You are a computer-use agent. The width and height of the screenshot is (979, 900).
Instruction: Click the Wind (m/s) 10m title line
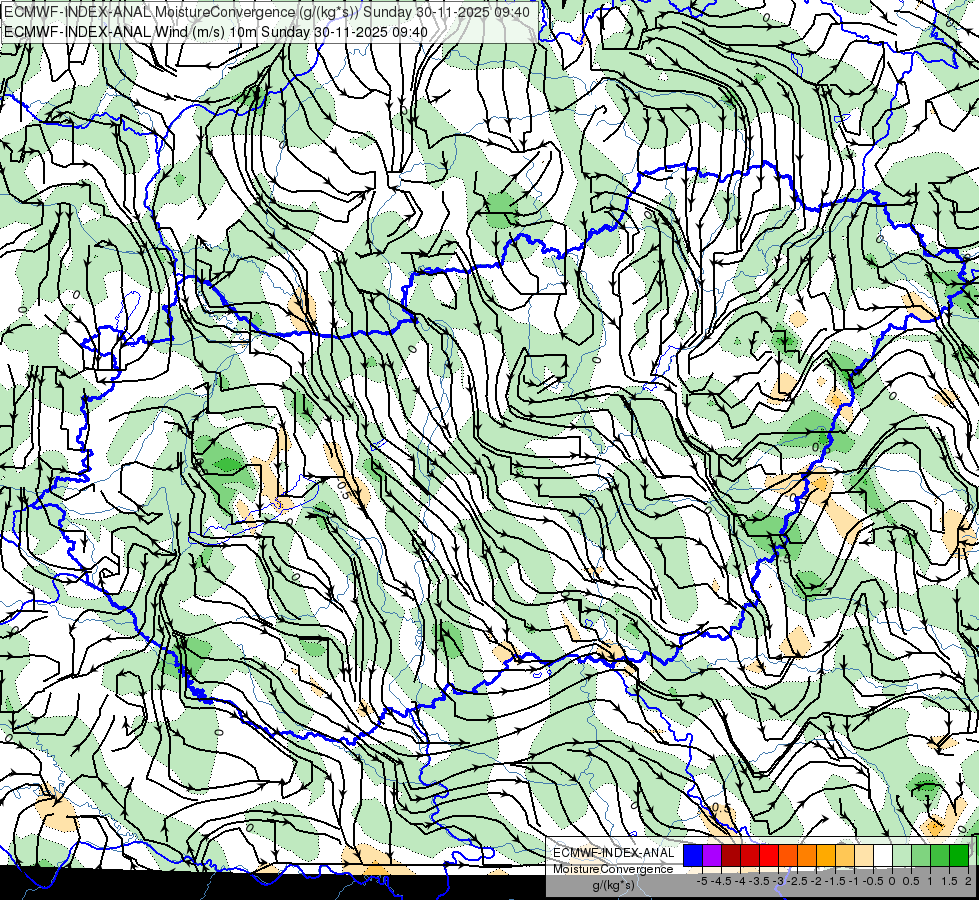click(216, 31)
